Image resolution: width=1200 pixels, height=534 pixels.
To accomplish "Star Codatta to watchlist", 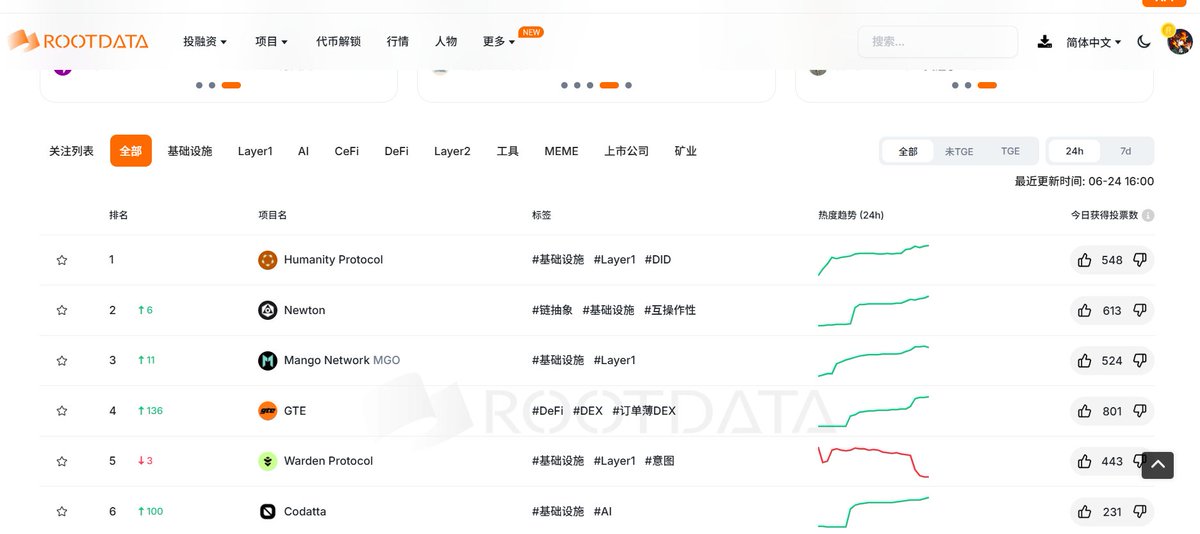I will 62,511.
